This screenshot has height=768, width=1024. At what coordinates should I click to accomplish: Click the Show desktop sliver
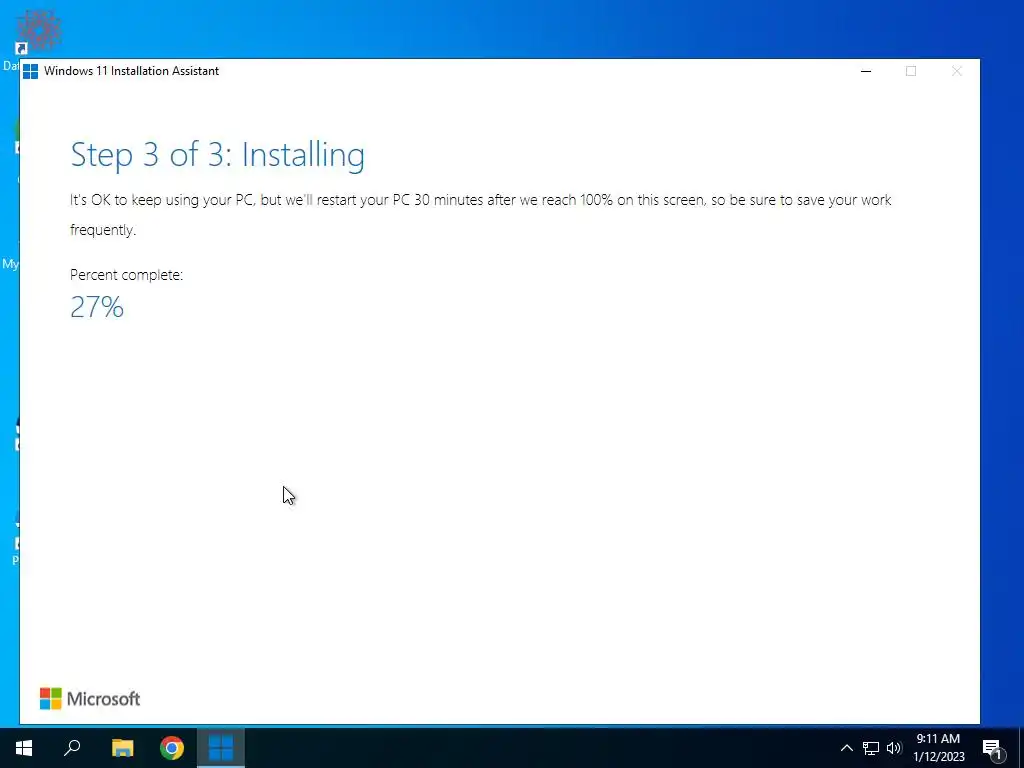click(1021, 748)
